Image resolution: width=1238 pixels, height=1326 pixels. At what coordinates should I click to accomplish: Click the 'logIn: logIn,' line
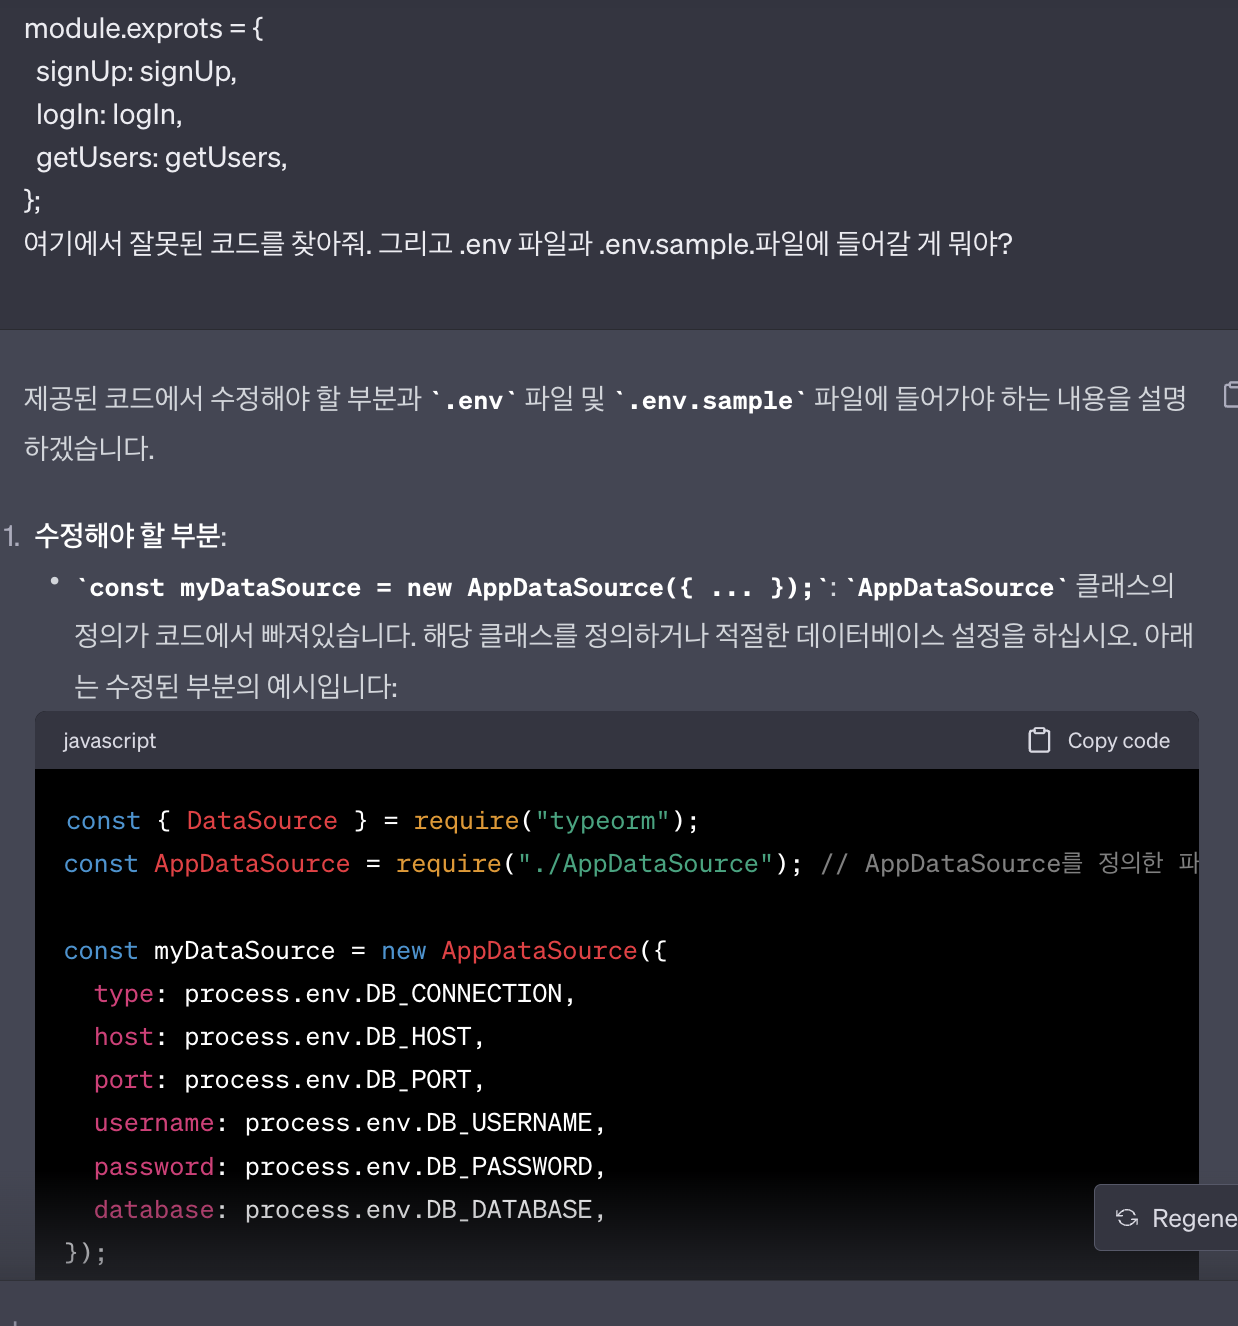pos(110,115)
